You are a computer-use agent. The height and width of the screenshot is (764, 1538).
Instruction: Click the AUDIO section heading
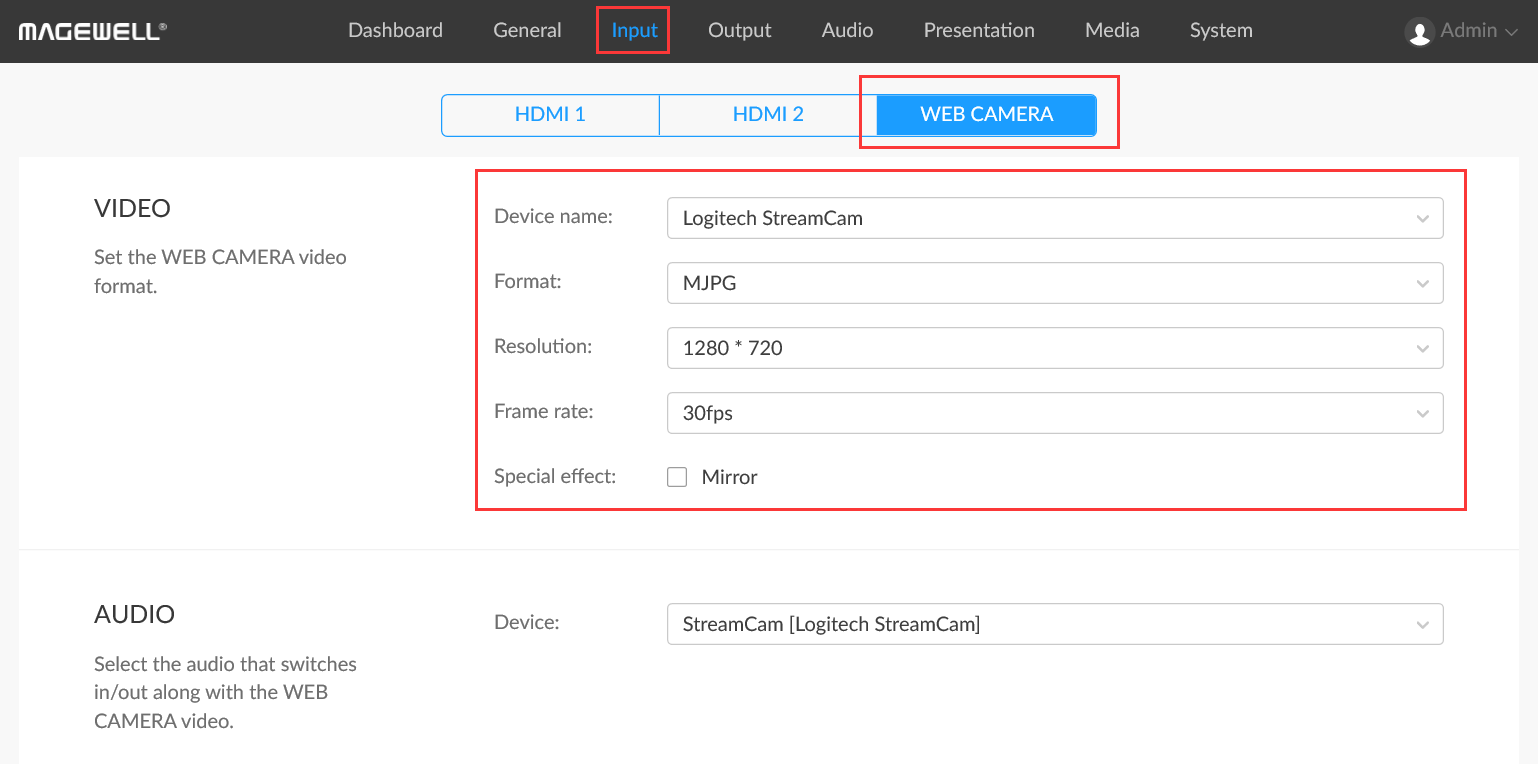(x=134, y=614)
